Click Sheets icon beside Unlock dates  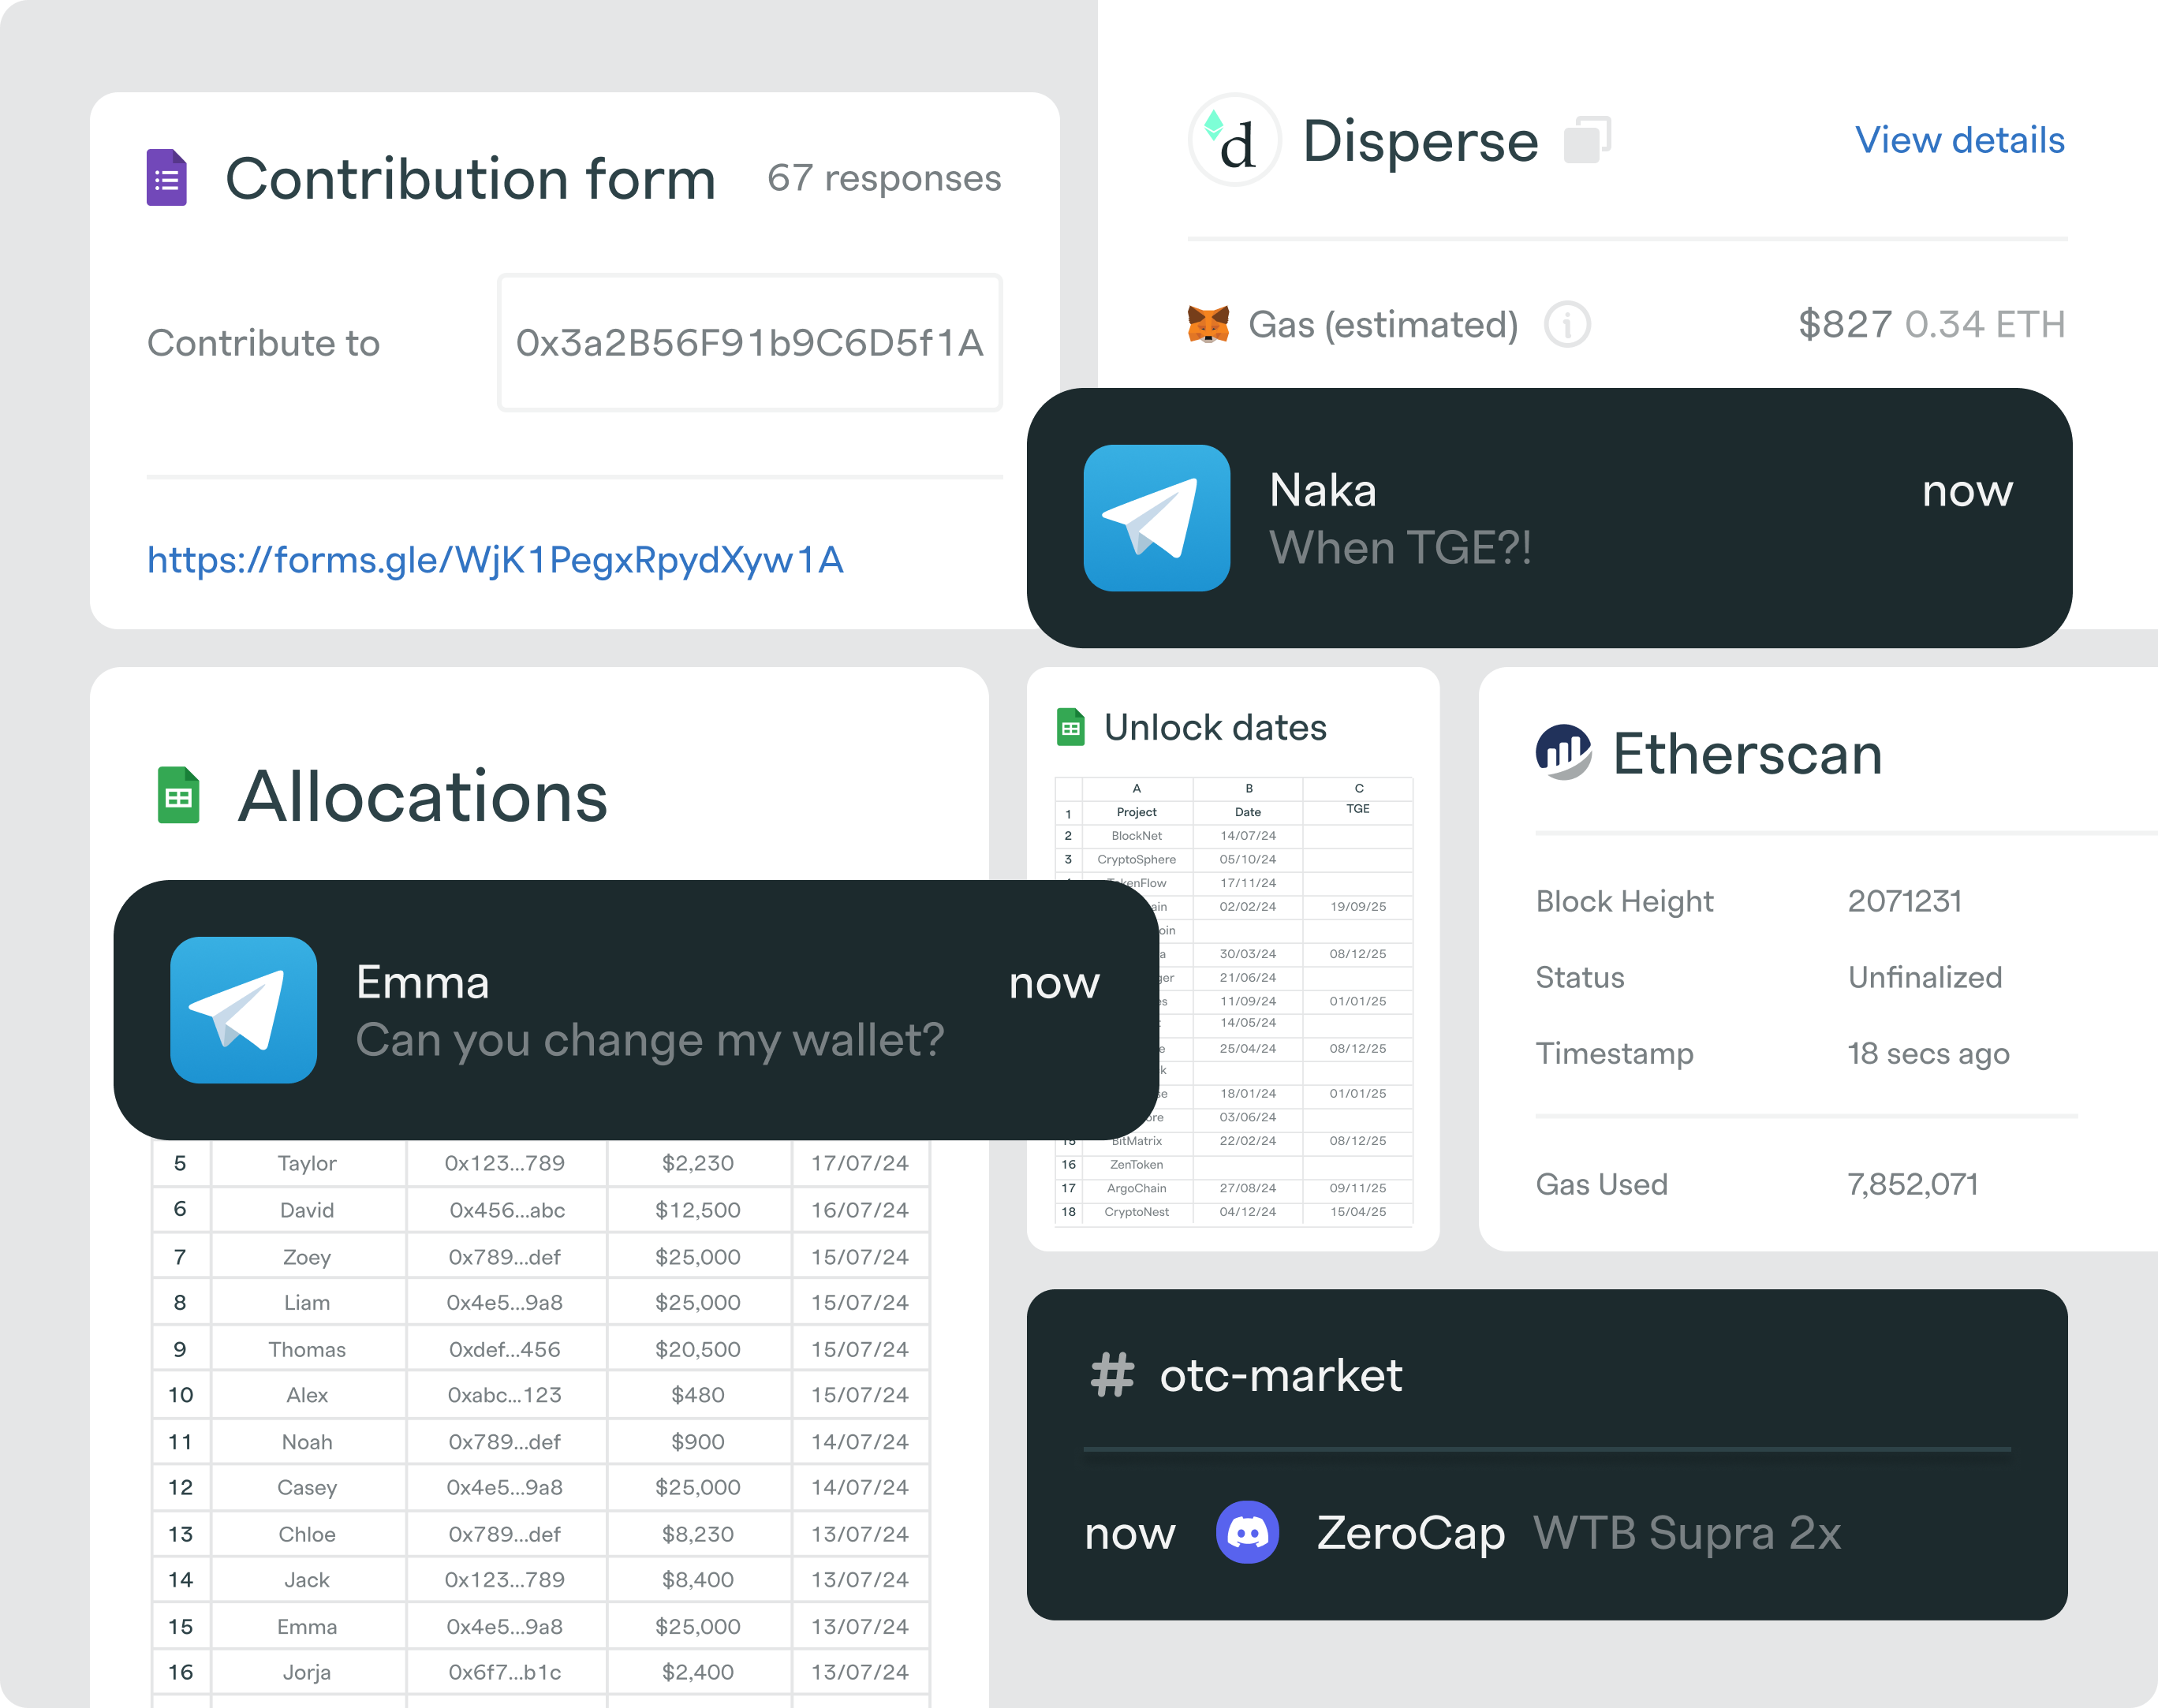(x=1070, y=727)
